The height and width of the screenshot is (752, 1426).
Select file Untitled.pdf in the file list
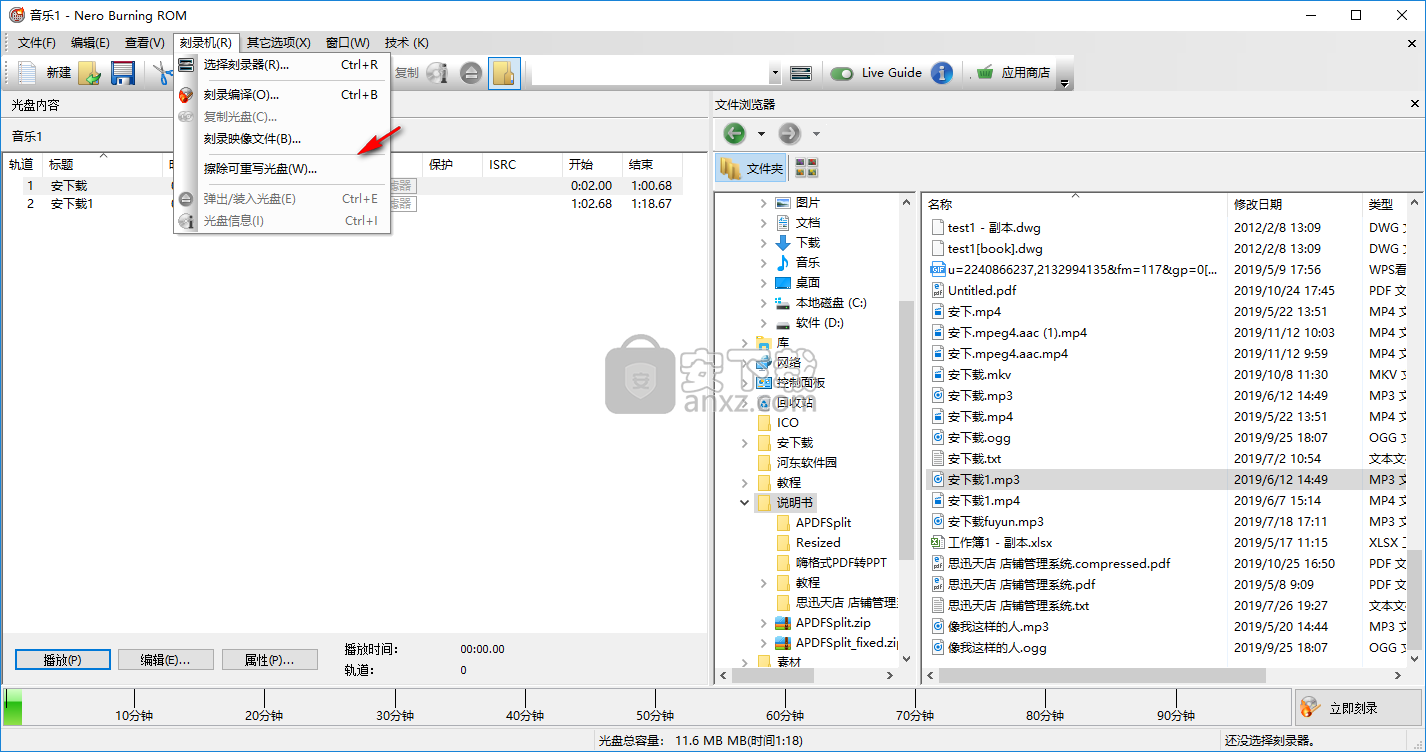tap(973, 291)
